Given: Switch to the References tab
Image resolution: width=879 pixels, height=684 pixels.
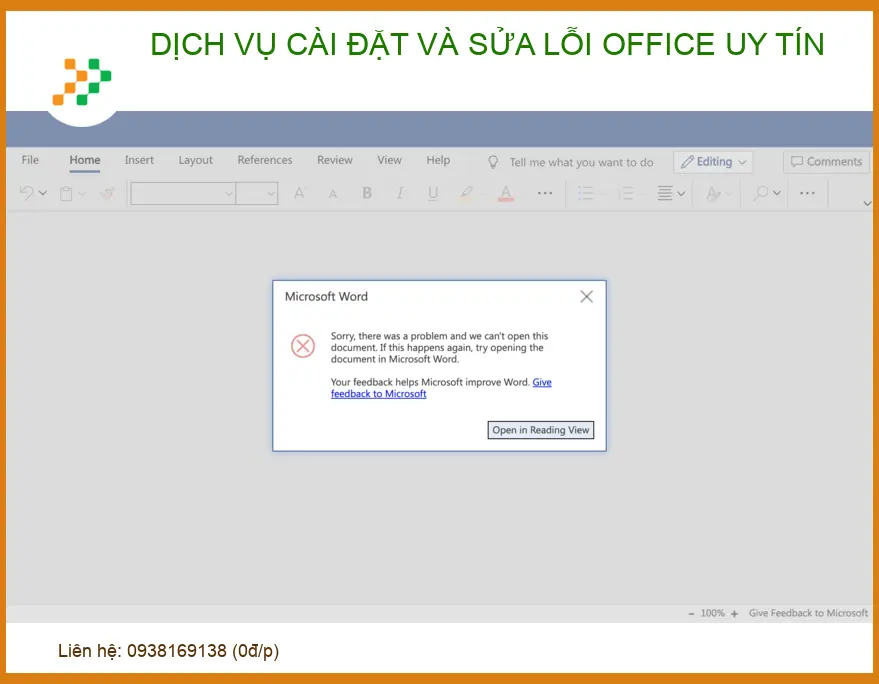Looking at the screenshot, I should point(265,160).
